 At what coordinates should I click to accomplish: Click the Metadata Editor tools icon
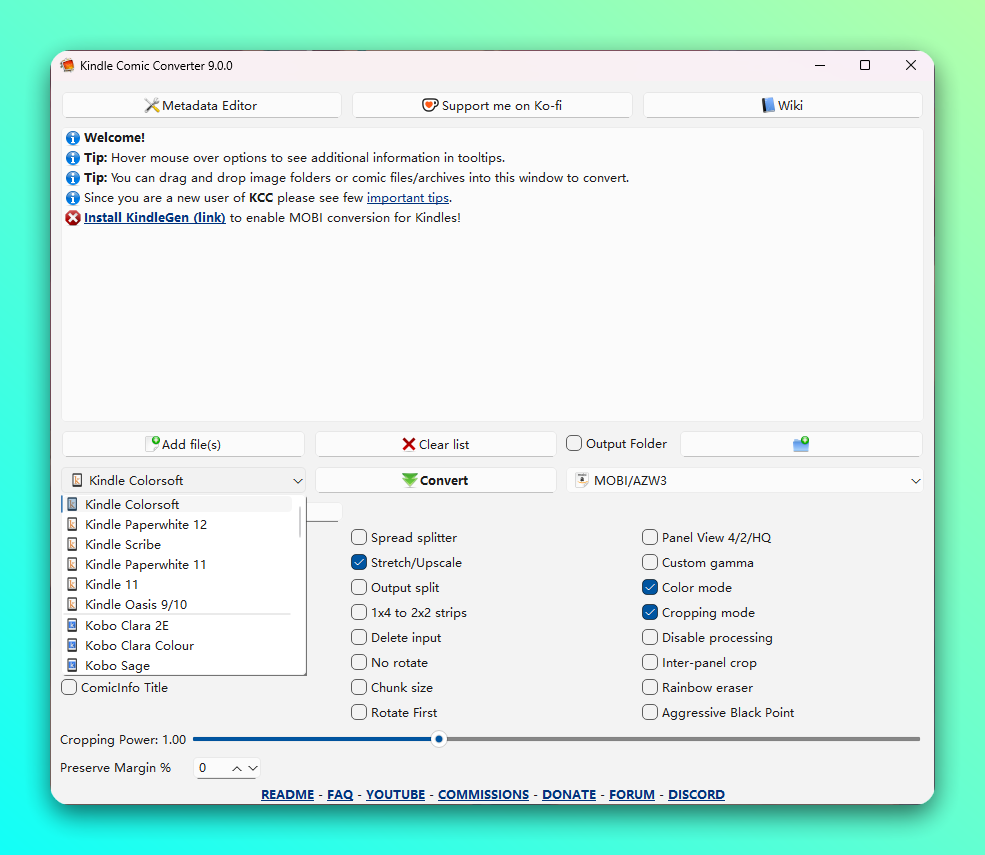click(152, 106)
